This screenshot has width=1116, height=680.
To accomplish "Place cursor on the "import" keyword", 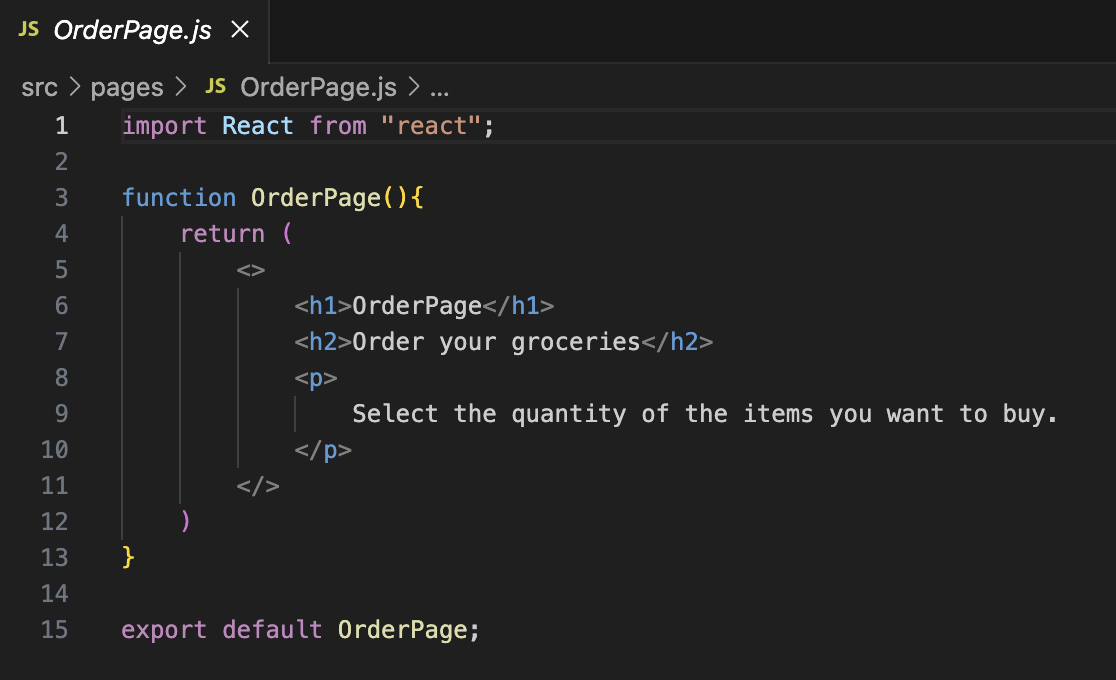I will point(163,125).
